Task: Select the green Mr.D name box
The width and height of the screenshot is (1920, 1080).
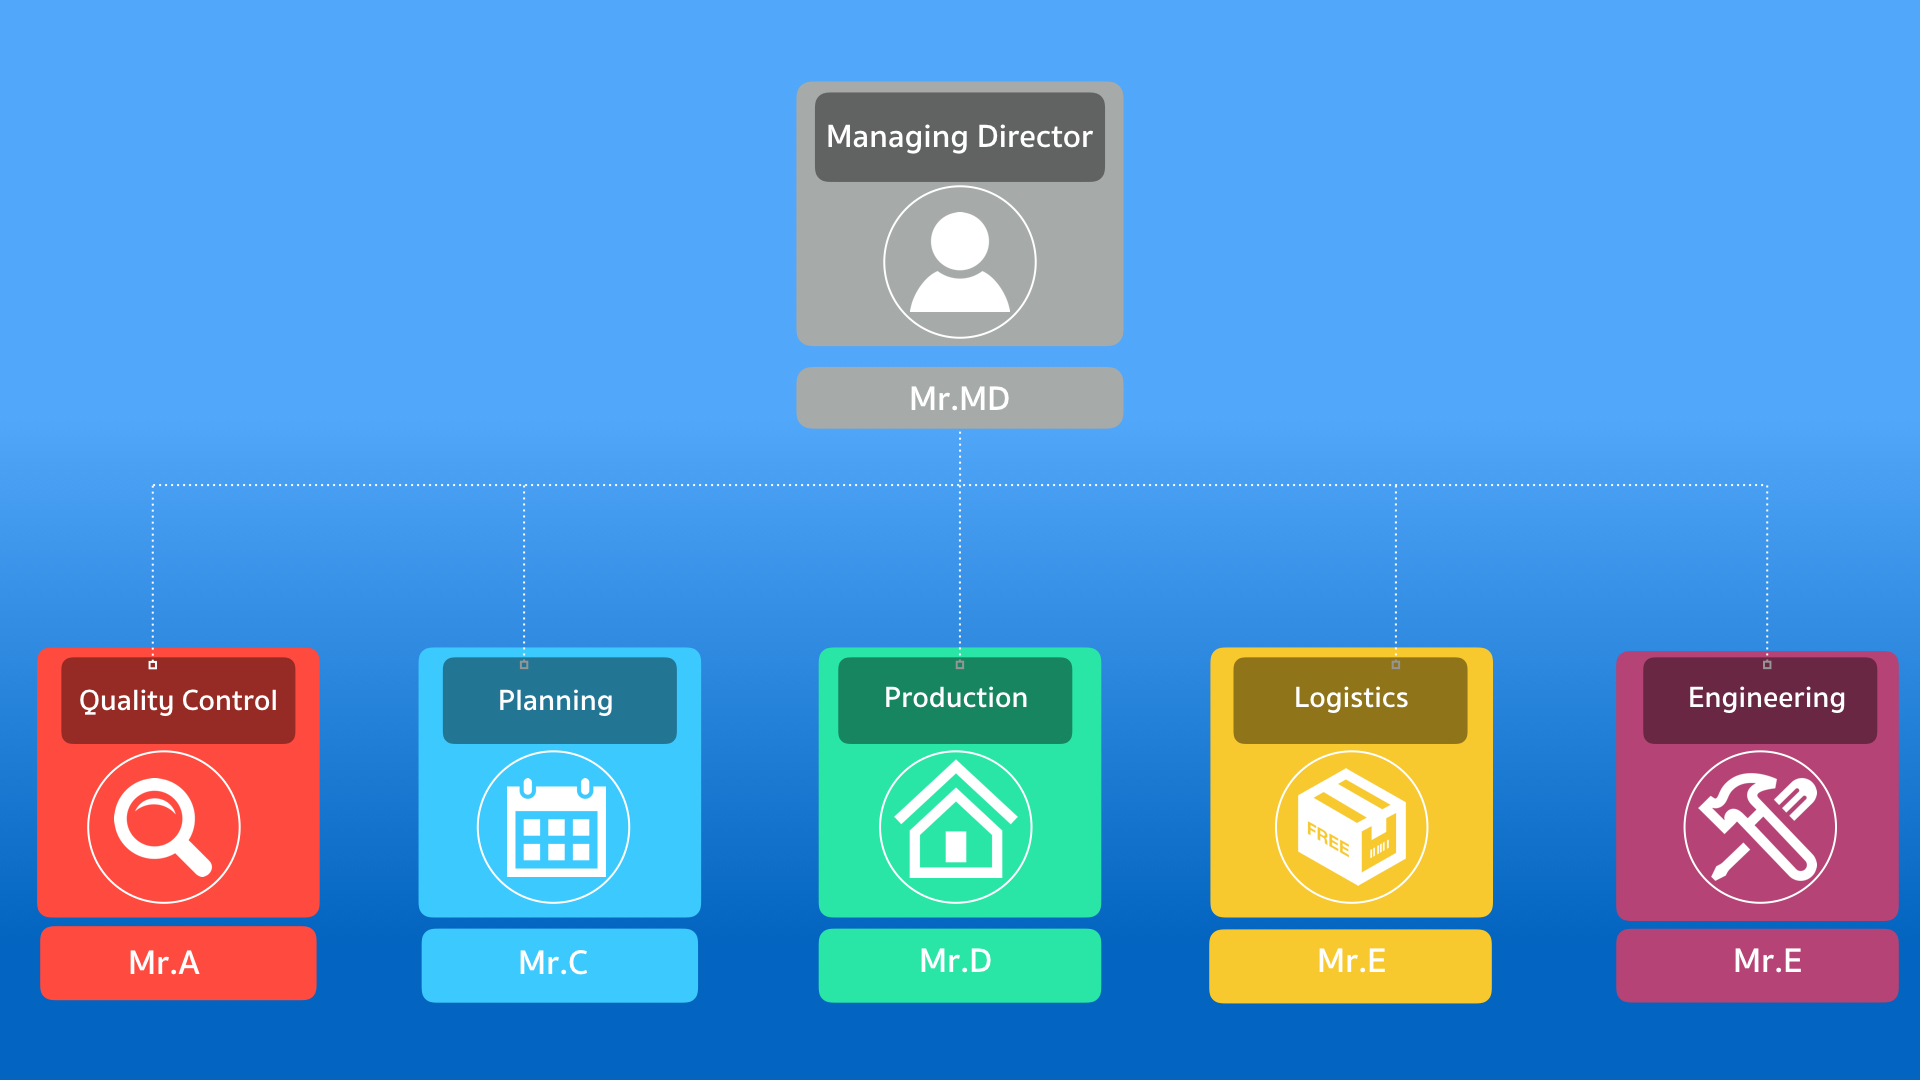Action: (x=959, y=964)
